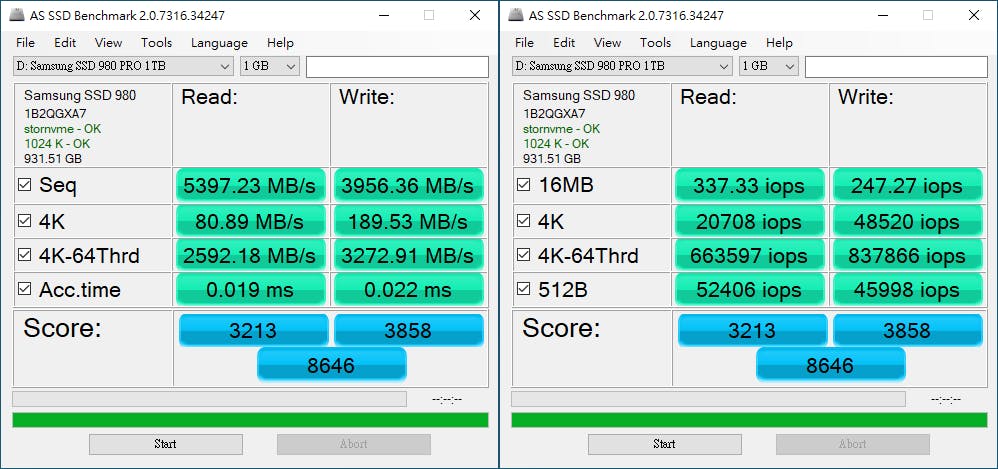The image size is (998, 469).
Task: Toggle 4K-64Thrd checkbox in left window
Action: [24, 255]
